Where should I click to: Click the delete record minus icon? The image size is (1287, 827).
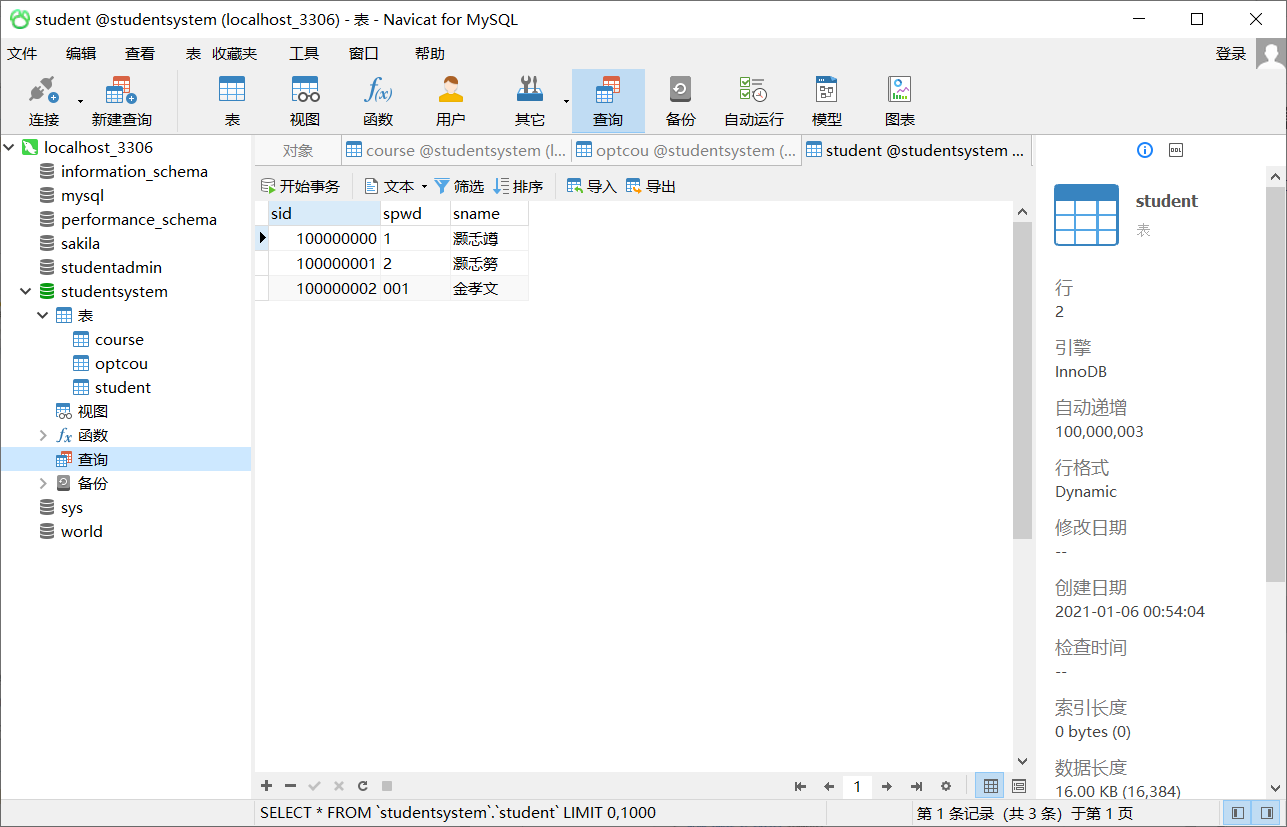pos(290,786)
